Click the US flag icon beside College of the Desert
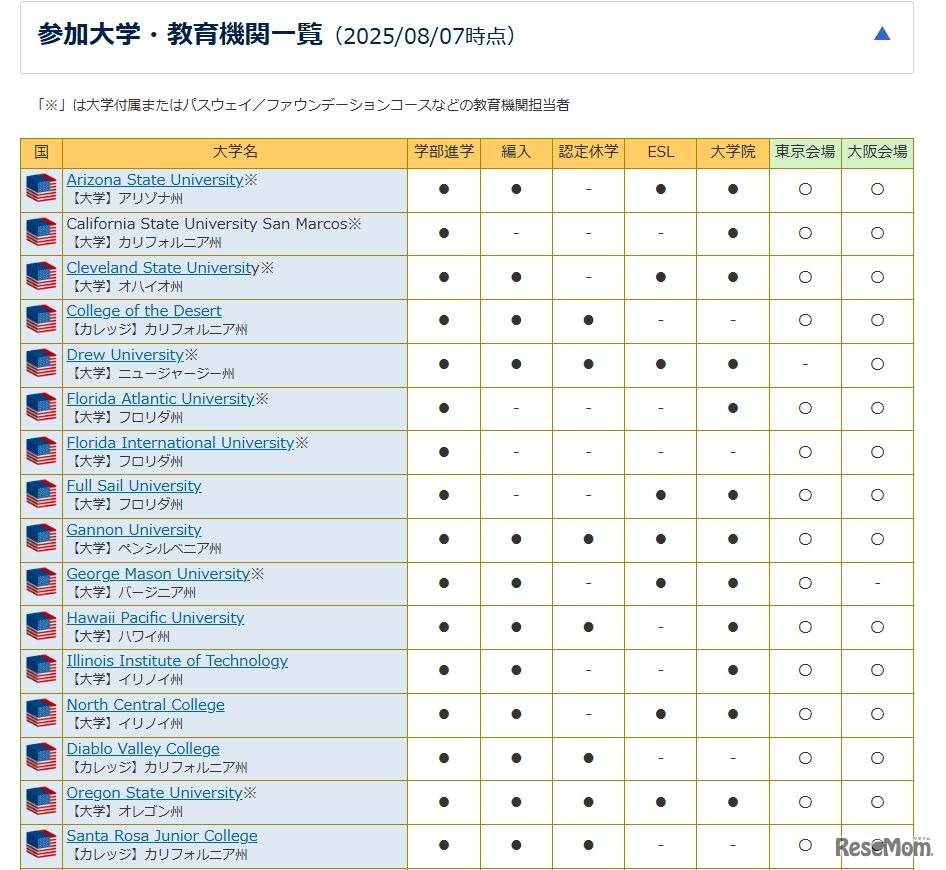 click(x=41, y=320)
